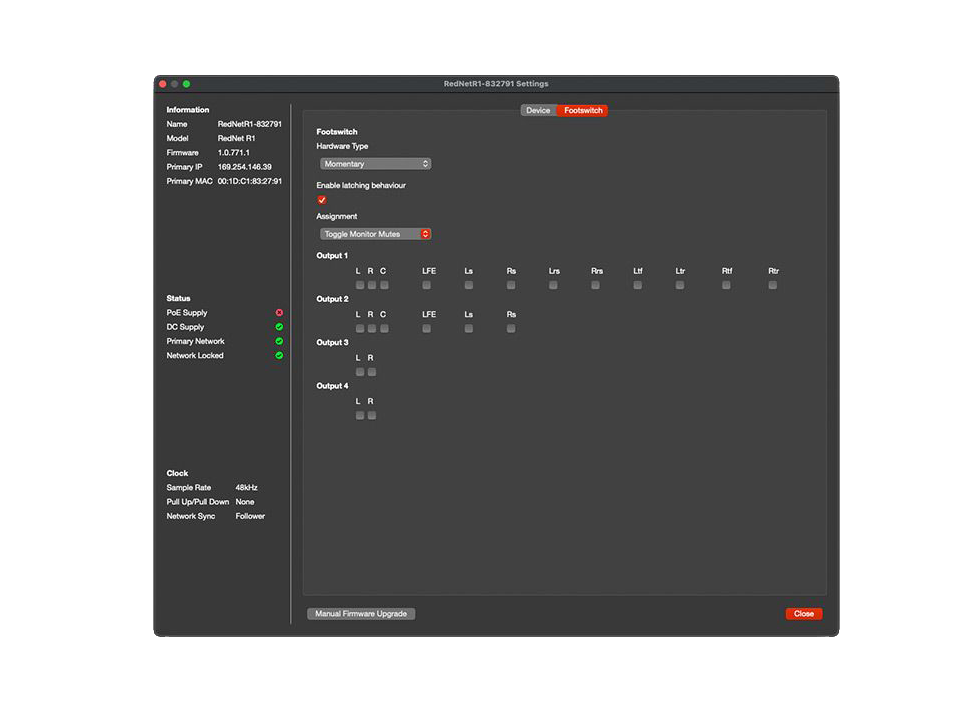Open the Toggle Monitor Mutes assignment dropdown
966x707 pixels.
click(375, 235)
